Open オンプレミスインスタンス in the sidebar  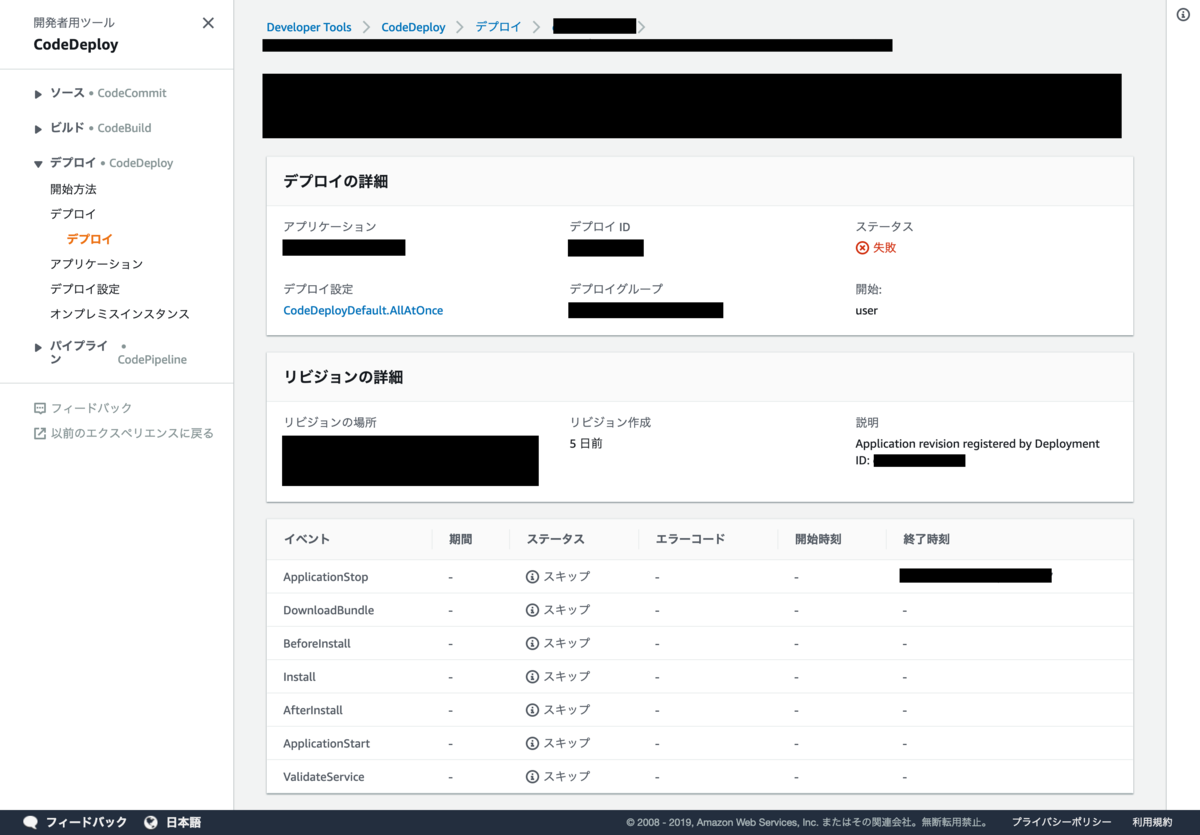[120, 314]
